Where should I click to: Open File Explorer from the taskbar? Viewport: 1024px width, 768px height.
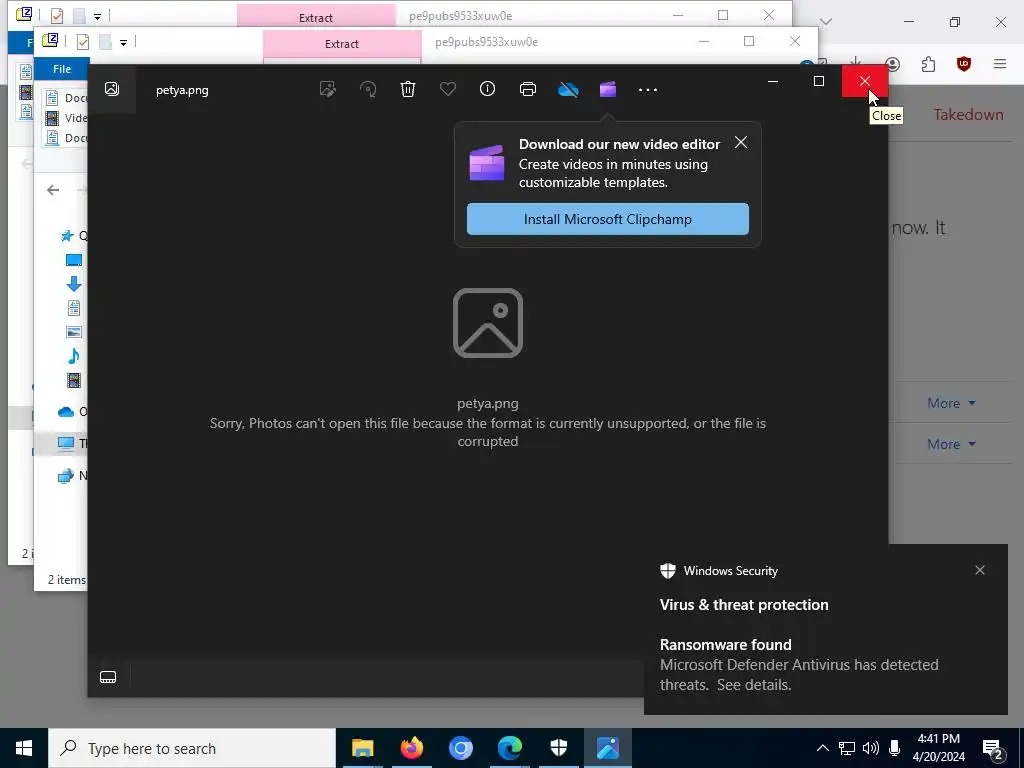(x=362, y=748)
